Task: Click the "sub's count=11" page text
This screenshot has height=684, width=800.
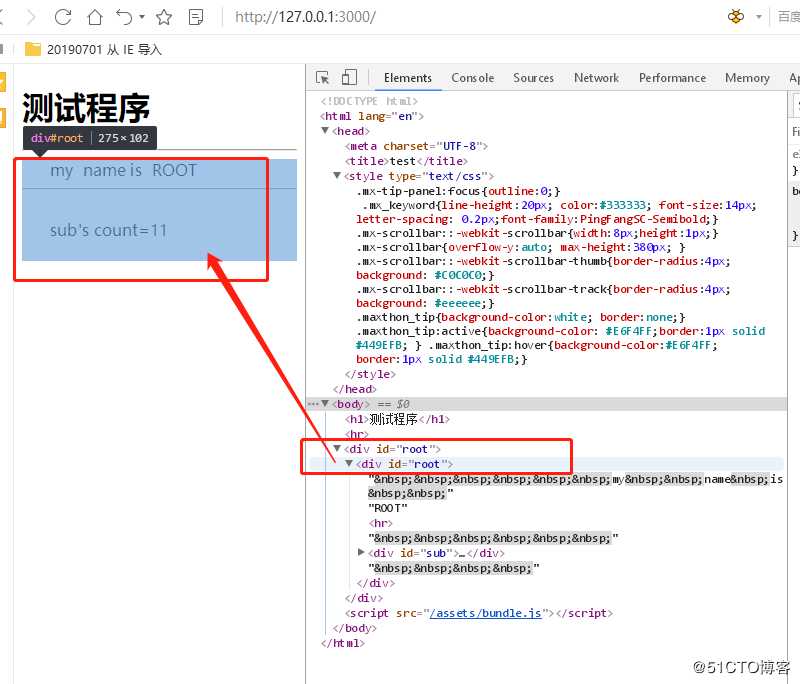Action: tap(108, 230)
